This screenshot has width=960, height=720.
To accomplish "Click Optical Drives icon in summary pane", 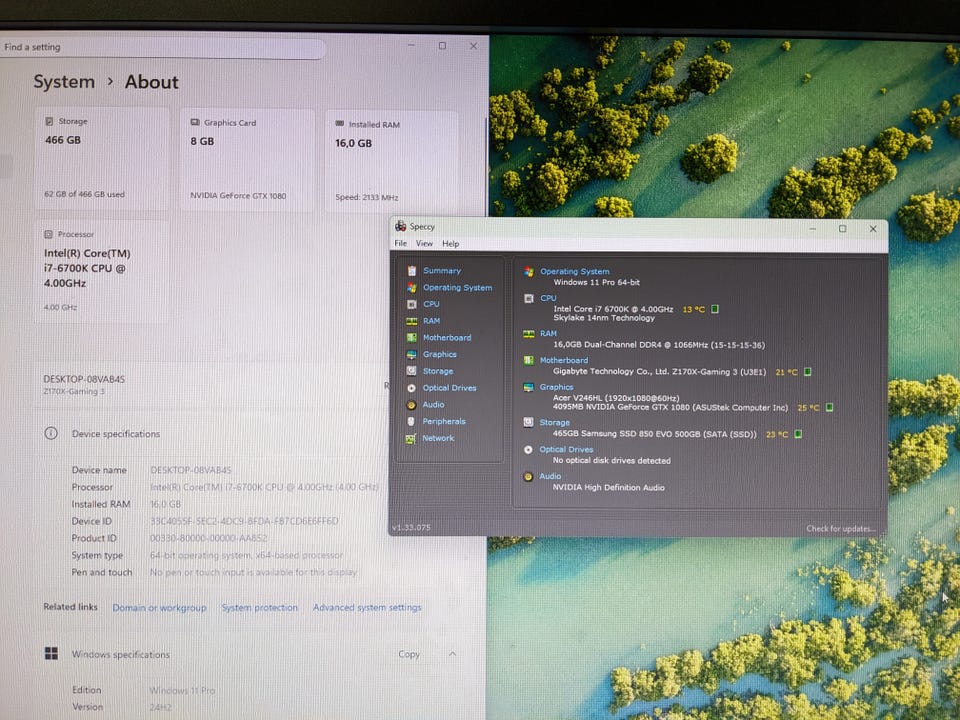I will click(528, 449).
